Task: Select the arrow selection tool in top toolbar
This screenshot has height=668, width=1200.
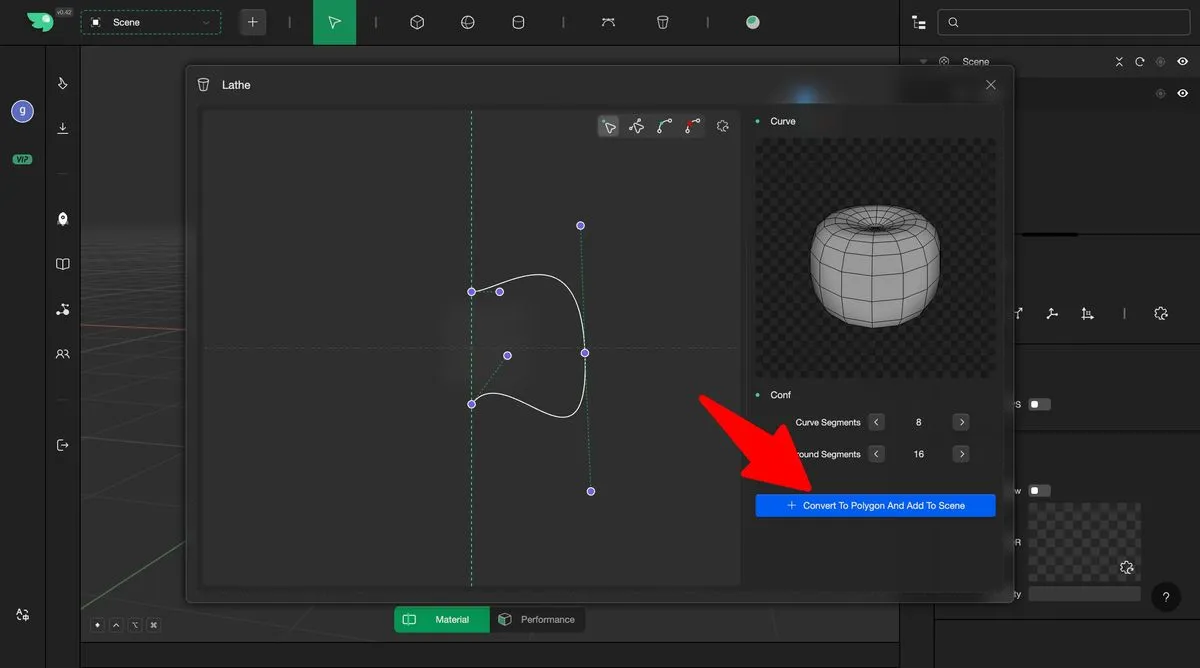Action: click(x=334, y=22)
